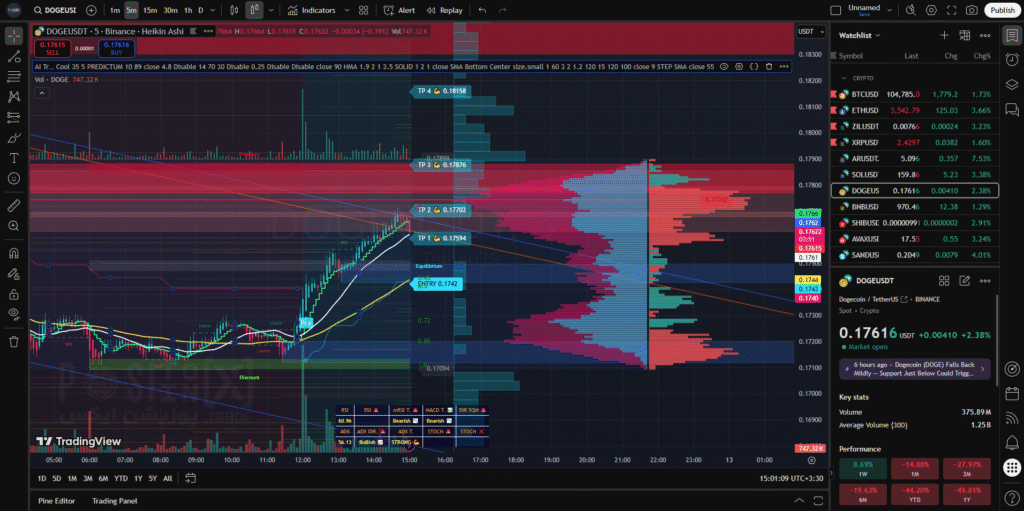The image size is (1024, 511).
Task: Open the Pine Editor tab
Action: coord(56,501)
